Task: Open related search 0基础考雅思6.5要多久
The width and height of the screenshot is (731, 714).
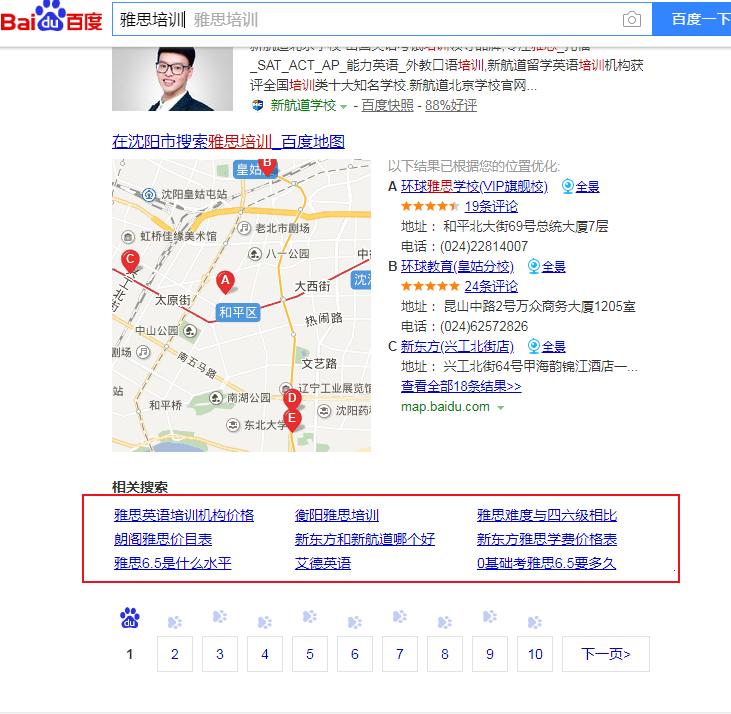Action: (x=546, y=563)
